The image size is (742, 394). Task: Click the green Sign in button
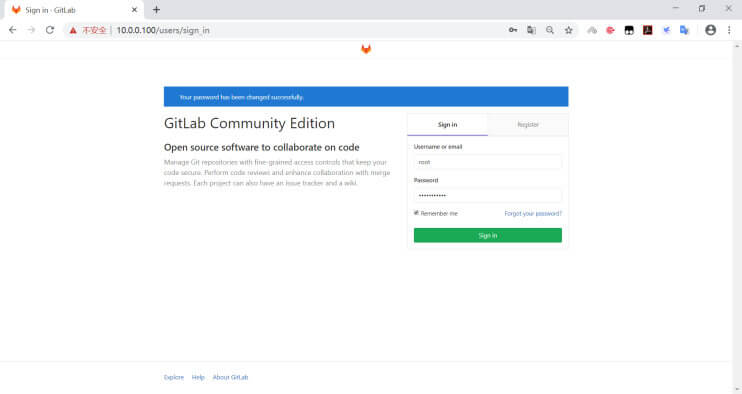click(487, 235)
